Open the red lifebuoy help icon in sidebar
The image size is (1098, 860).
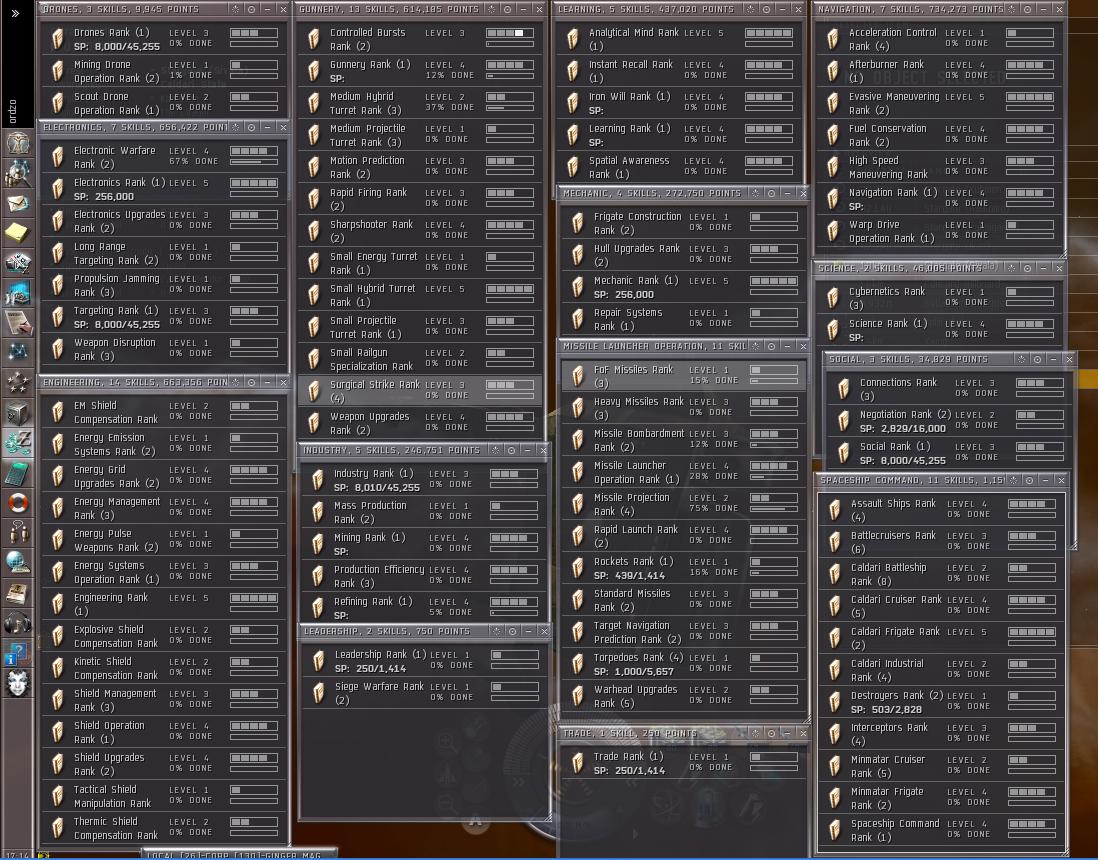pyautogui.click(x=18, y=503)
